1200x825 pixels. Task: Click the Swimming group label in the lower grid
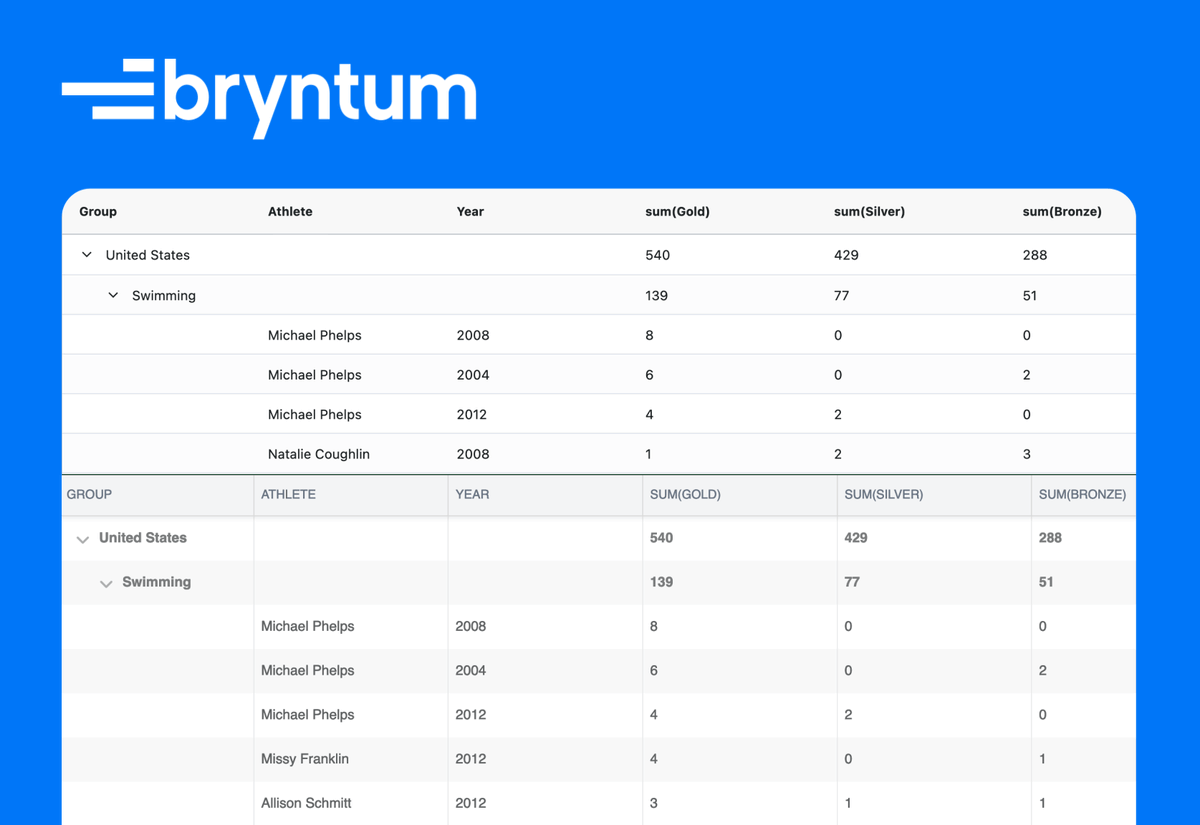pyautogui.click(x=155, y=581)
